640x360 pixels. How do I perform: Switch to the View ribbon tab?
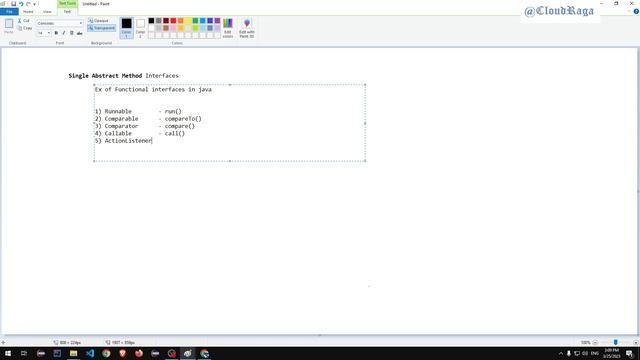click(x=47, y=12)
